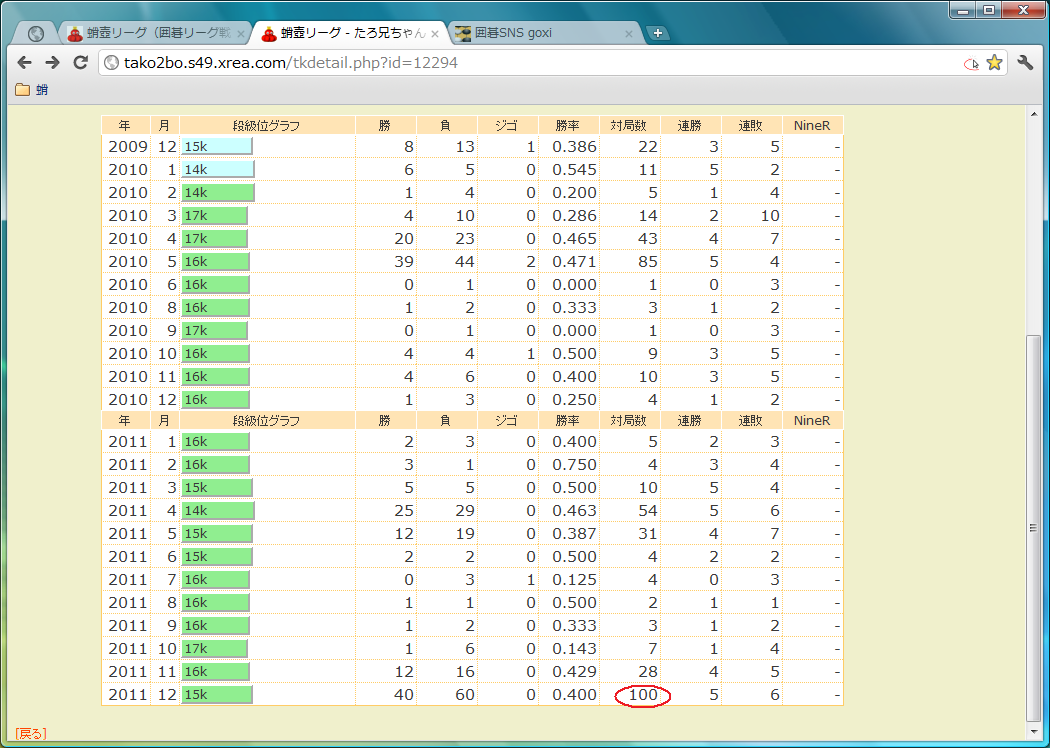This screenshot has height=748, width=1050.
Task: Close the 囲碁SNS goxi tab
Action: pyautogui.click(x=629, y=33)
